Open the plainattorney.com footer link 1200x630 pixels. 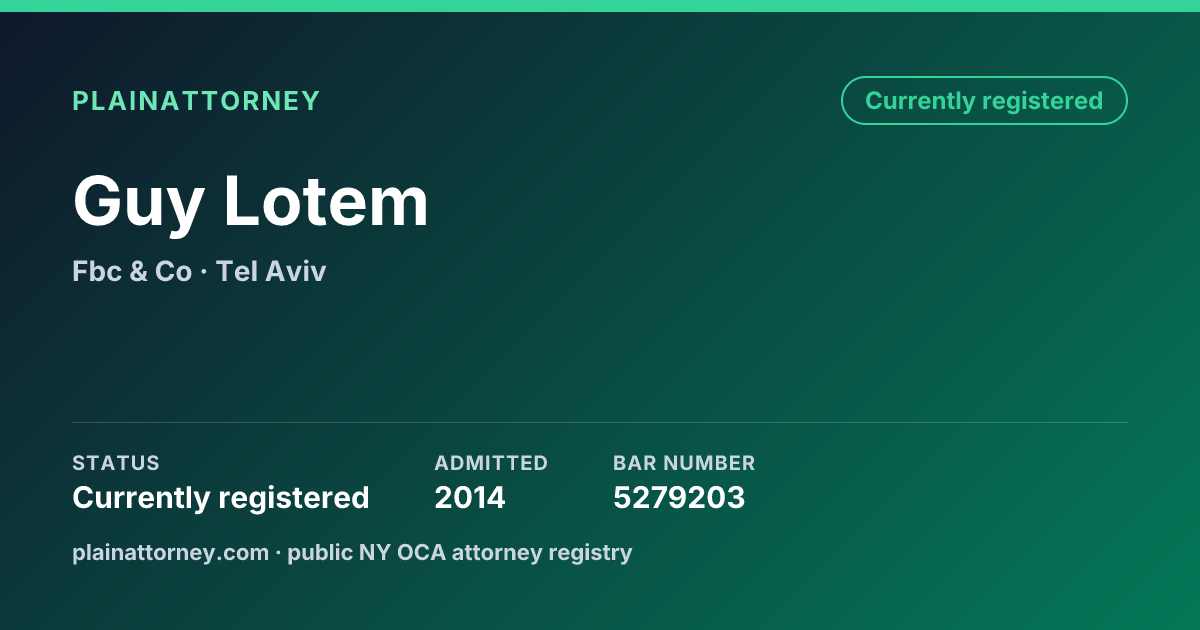(x=171, y=552)
